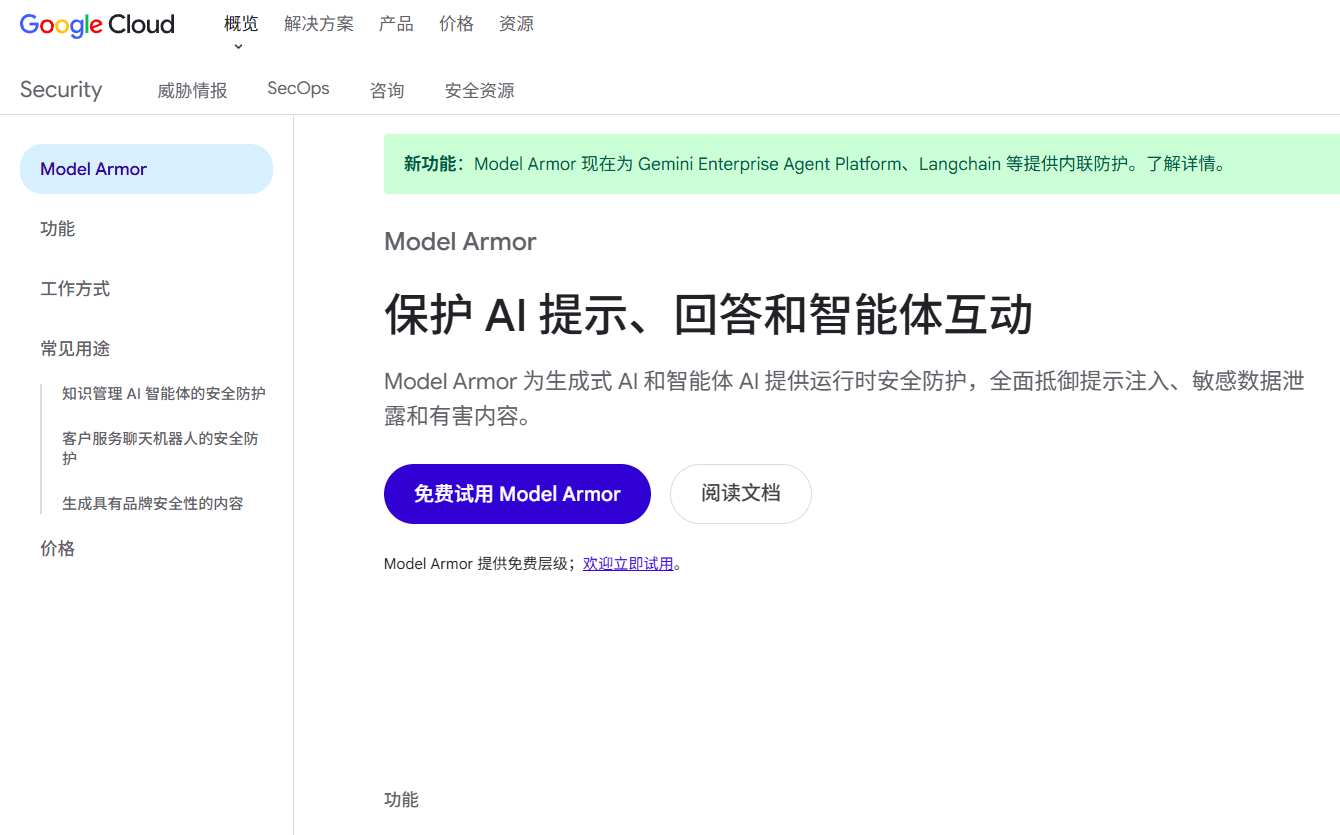The image size is (1340, 835).
Task: Open 知识管理 AI 智能体的安全防护
Action: click(x=164, y=394)
